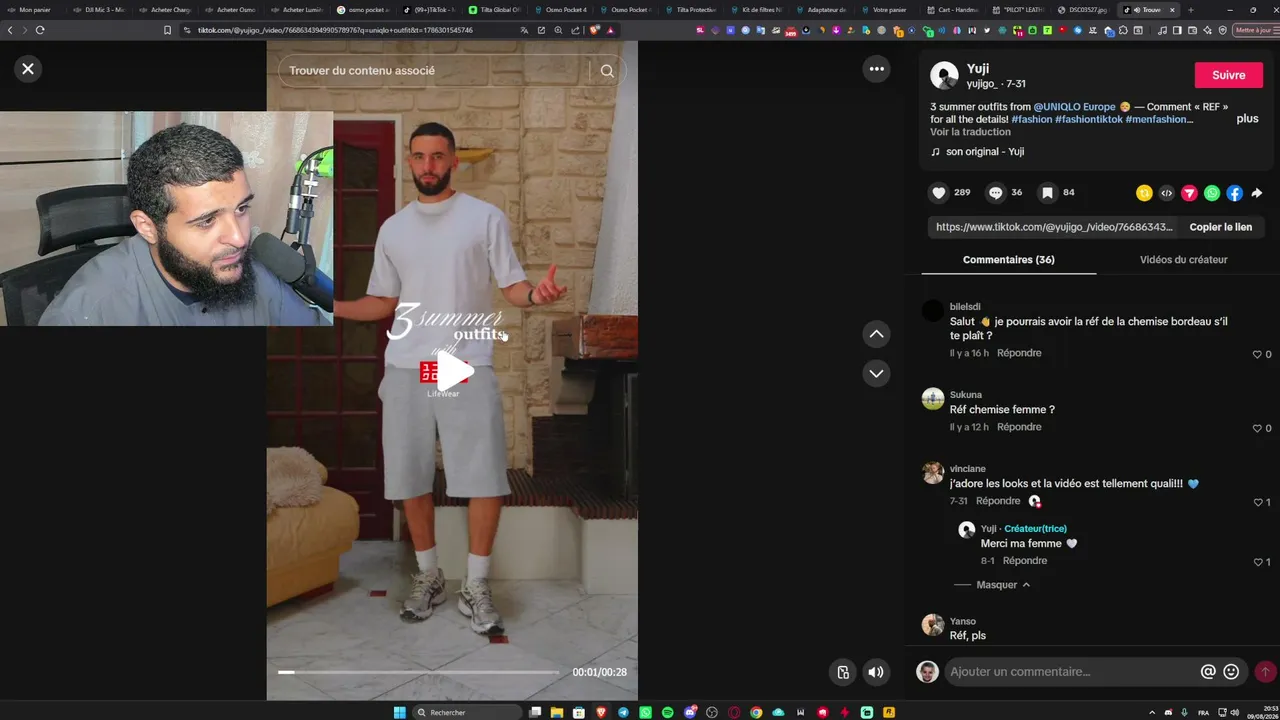Open the #fashiontiktok hashtag
Screen dimensions: 1280x720
(1088, 119)
